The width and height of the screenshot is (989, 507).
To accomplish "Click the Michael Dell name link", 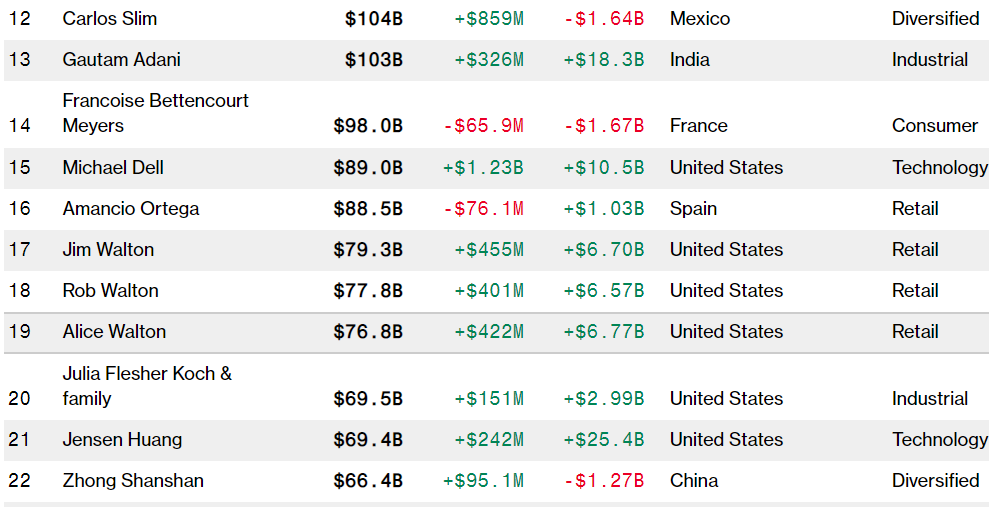I will [113, 168].
